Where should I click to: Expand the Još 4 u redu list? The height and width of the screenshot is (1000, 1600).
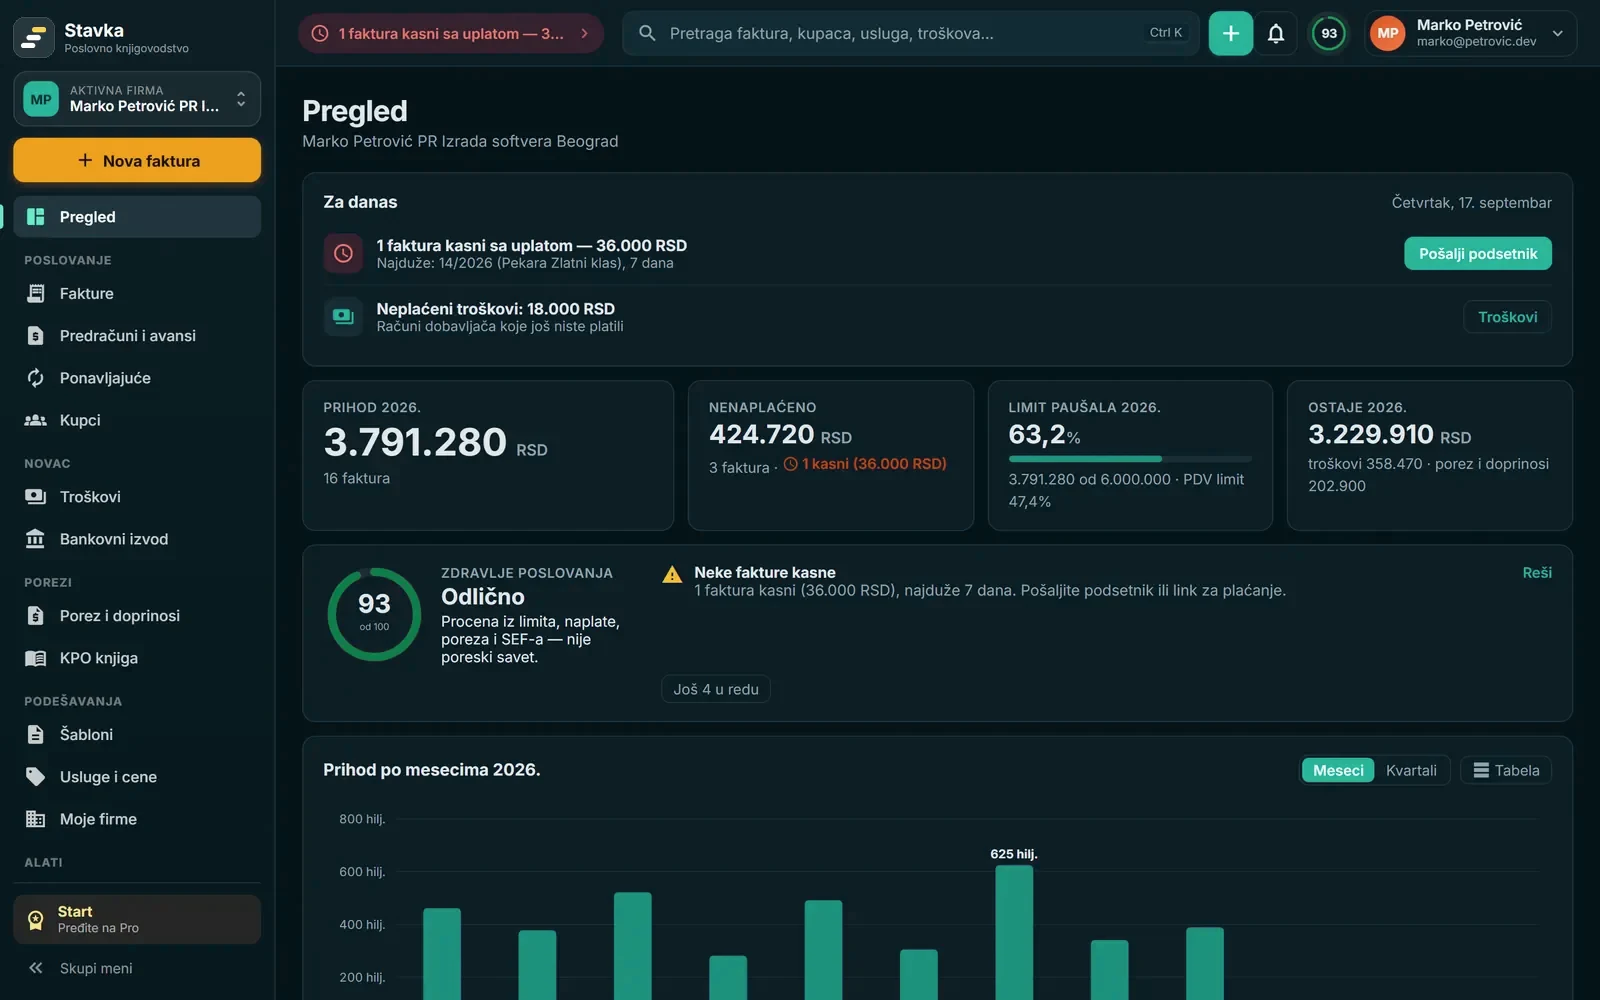click(x=716, y=689)
